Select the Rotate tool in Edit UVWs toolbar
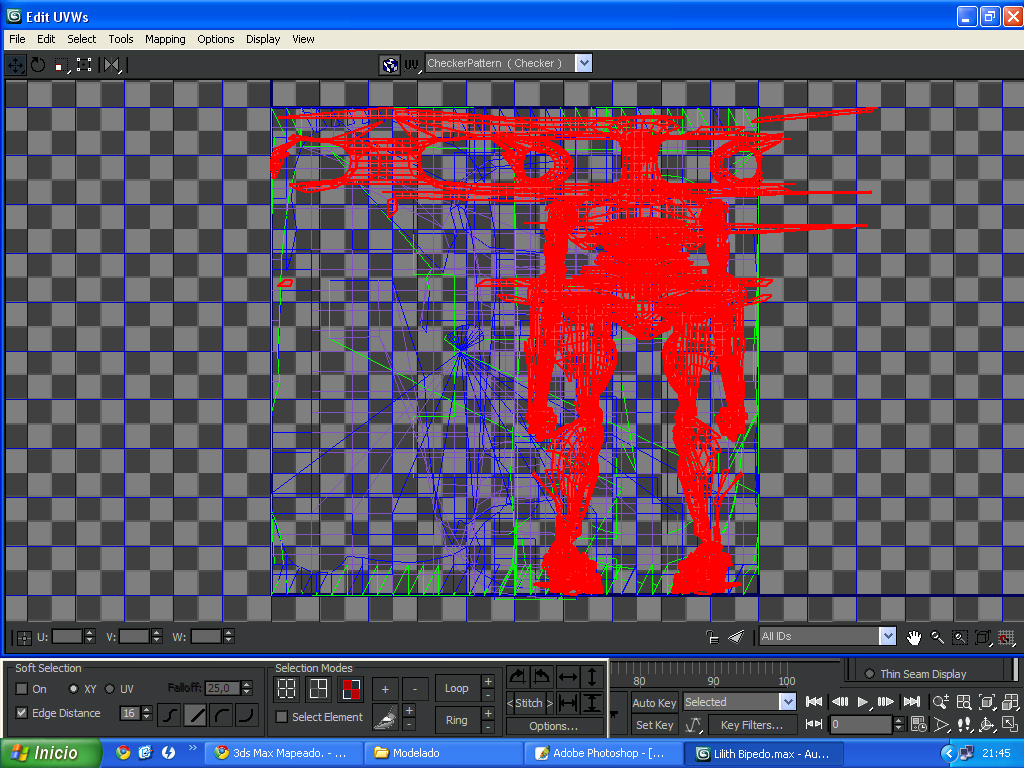Image resolution: width=1024 pixels, height=768 pixels. pos(38,65)
